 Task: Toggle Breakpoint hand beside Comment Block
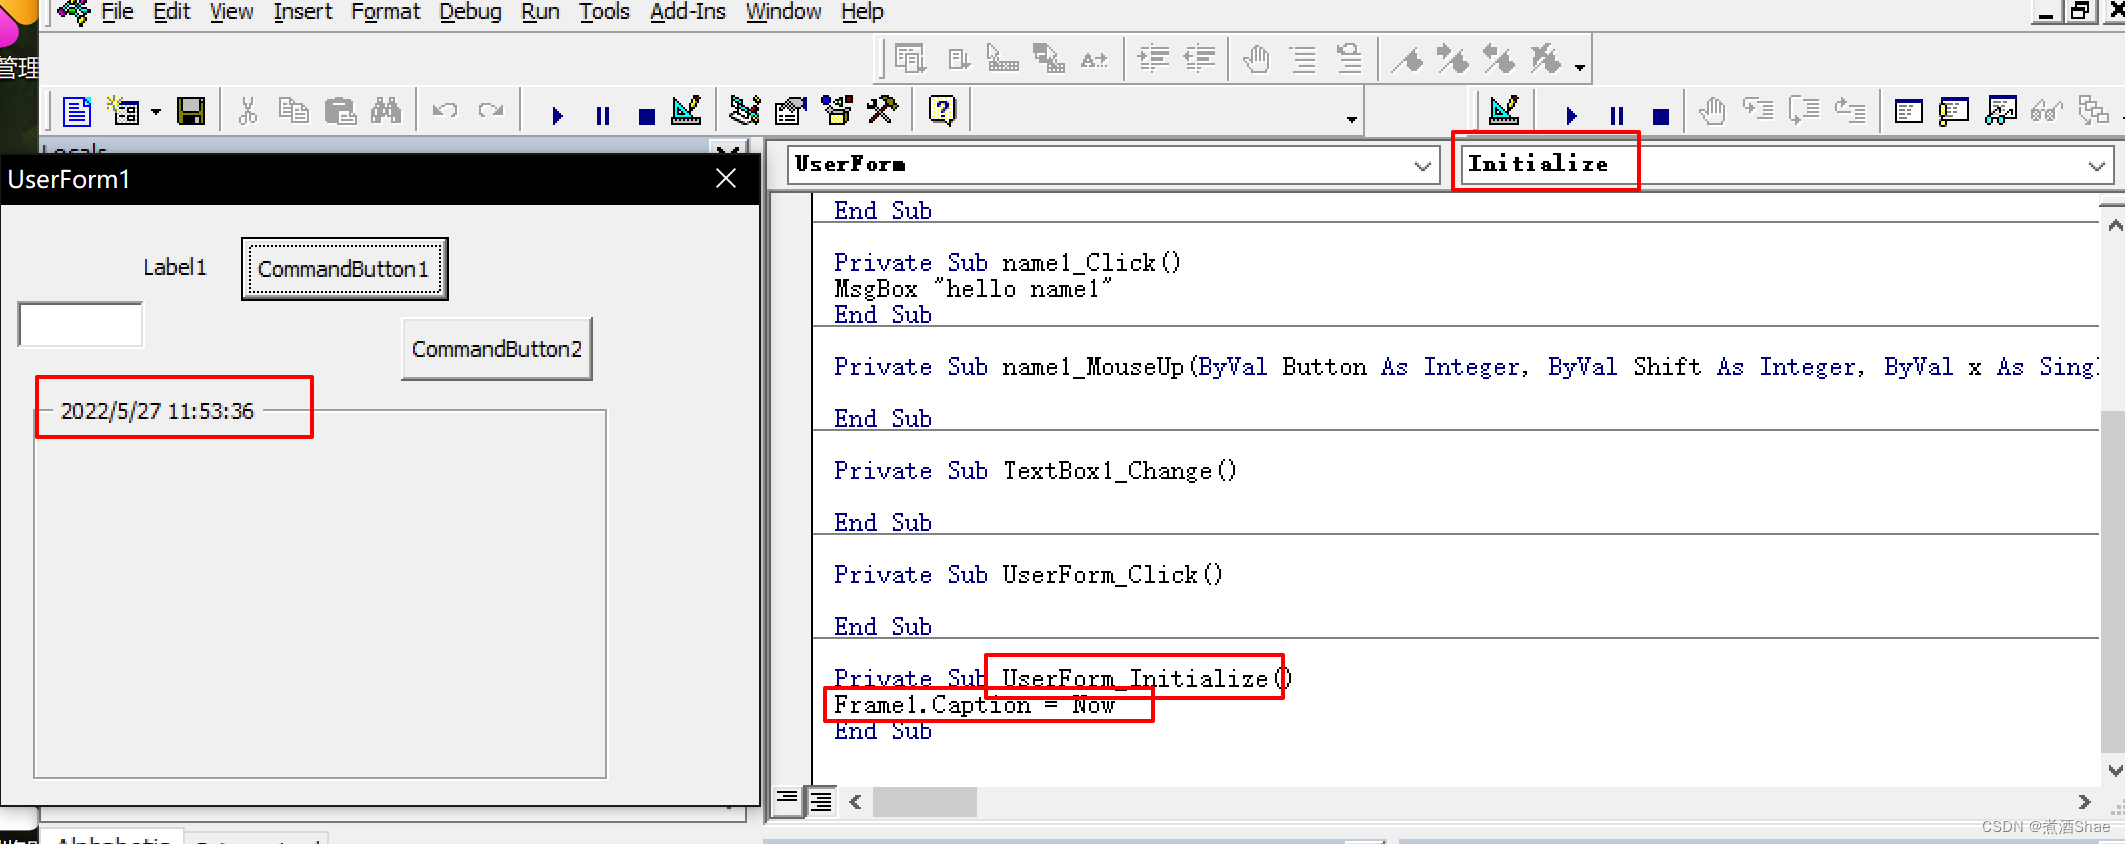(1257, 60)
